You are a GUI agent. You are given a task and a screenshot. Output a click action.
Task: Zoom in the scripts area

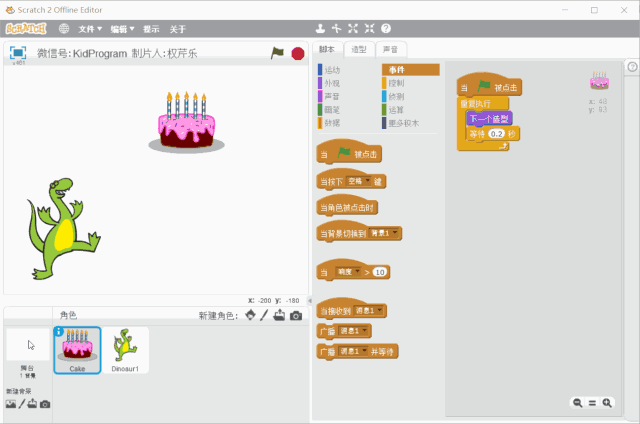point(606,403)
